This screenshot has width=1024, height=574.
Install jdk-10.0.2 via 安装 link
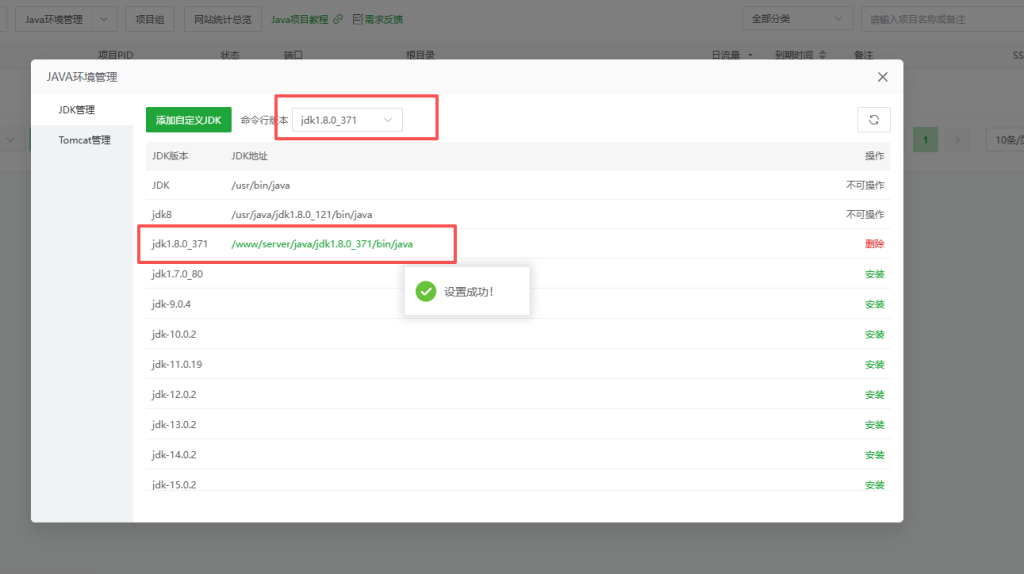[874, 334]
